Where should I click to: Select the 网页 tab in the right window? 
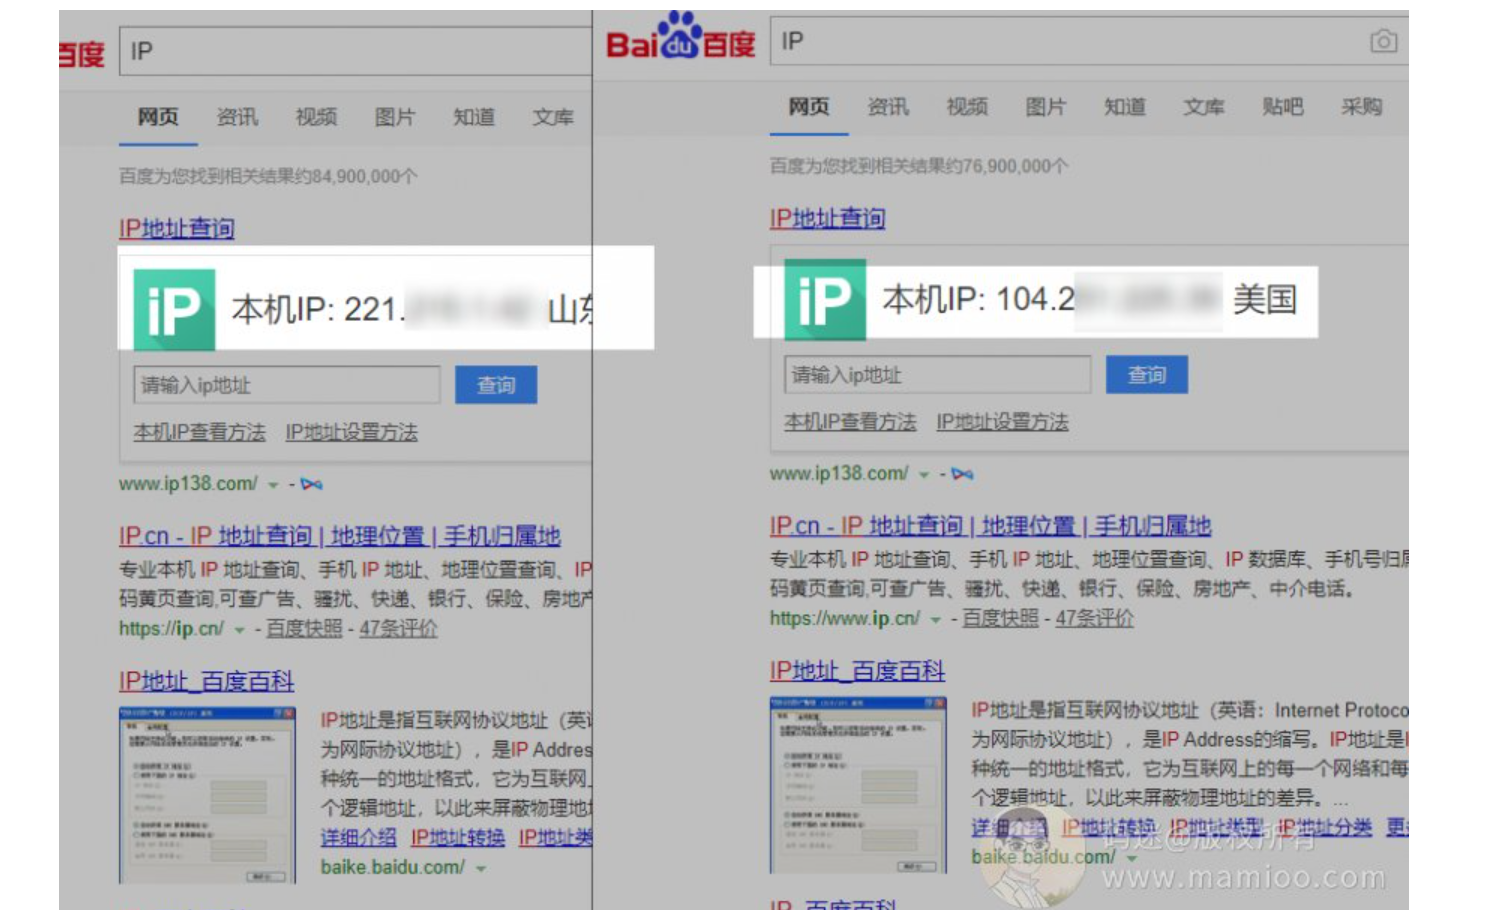809,107
